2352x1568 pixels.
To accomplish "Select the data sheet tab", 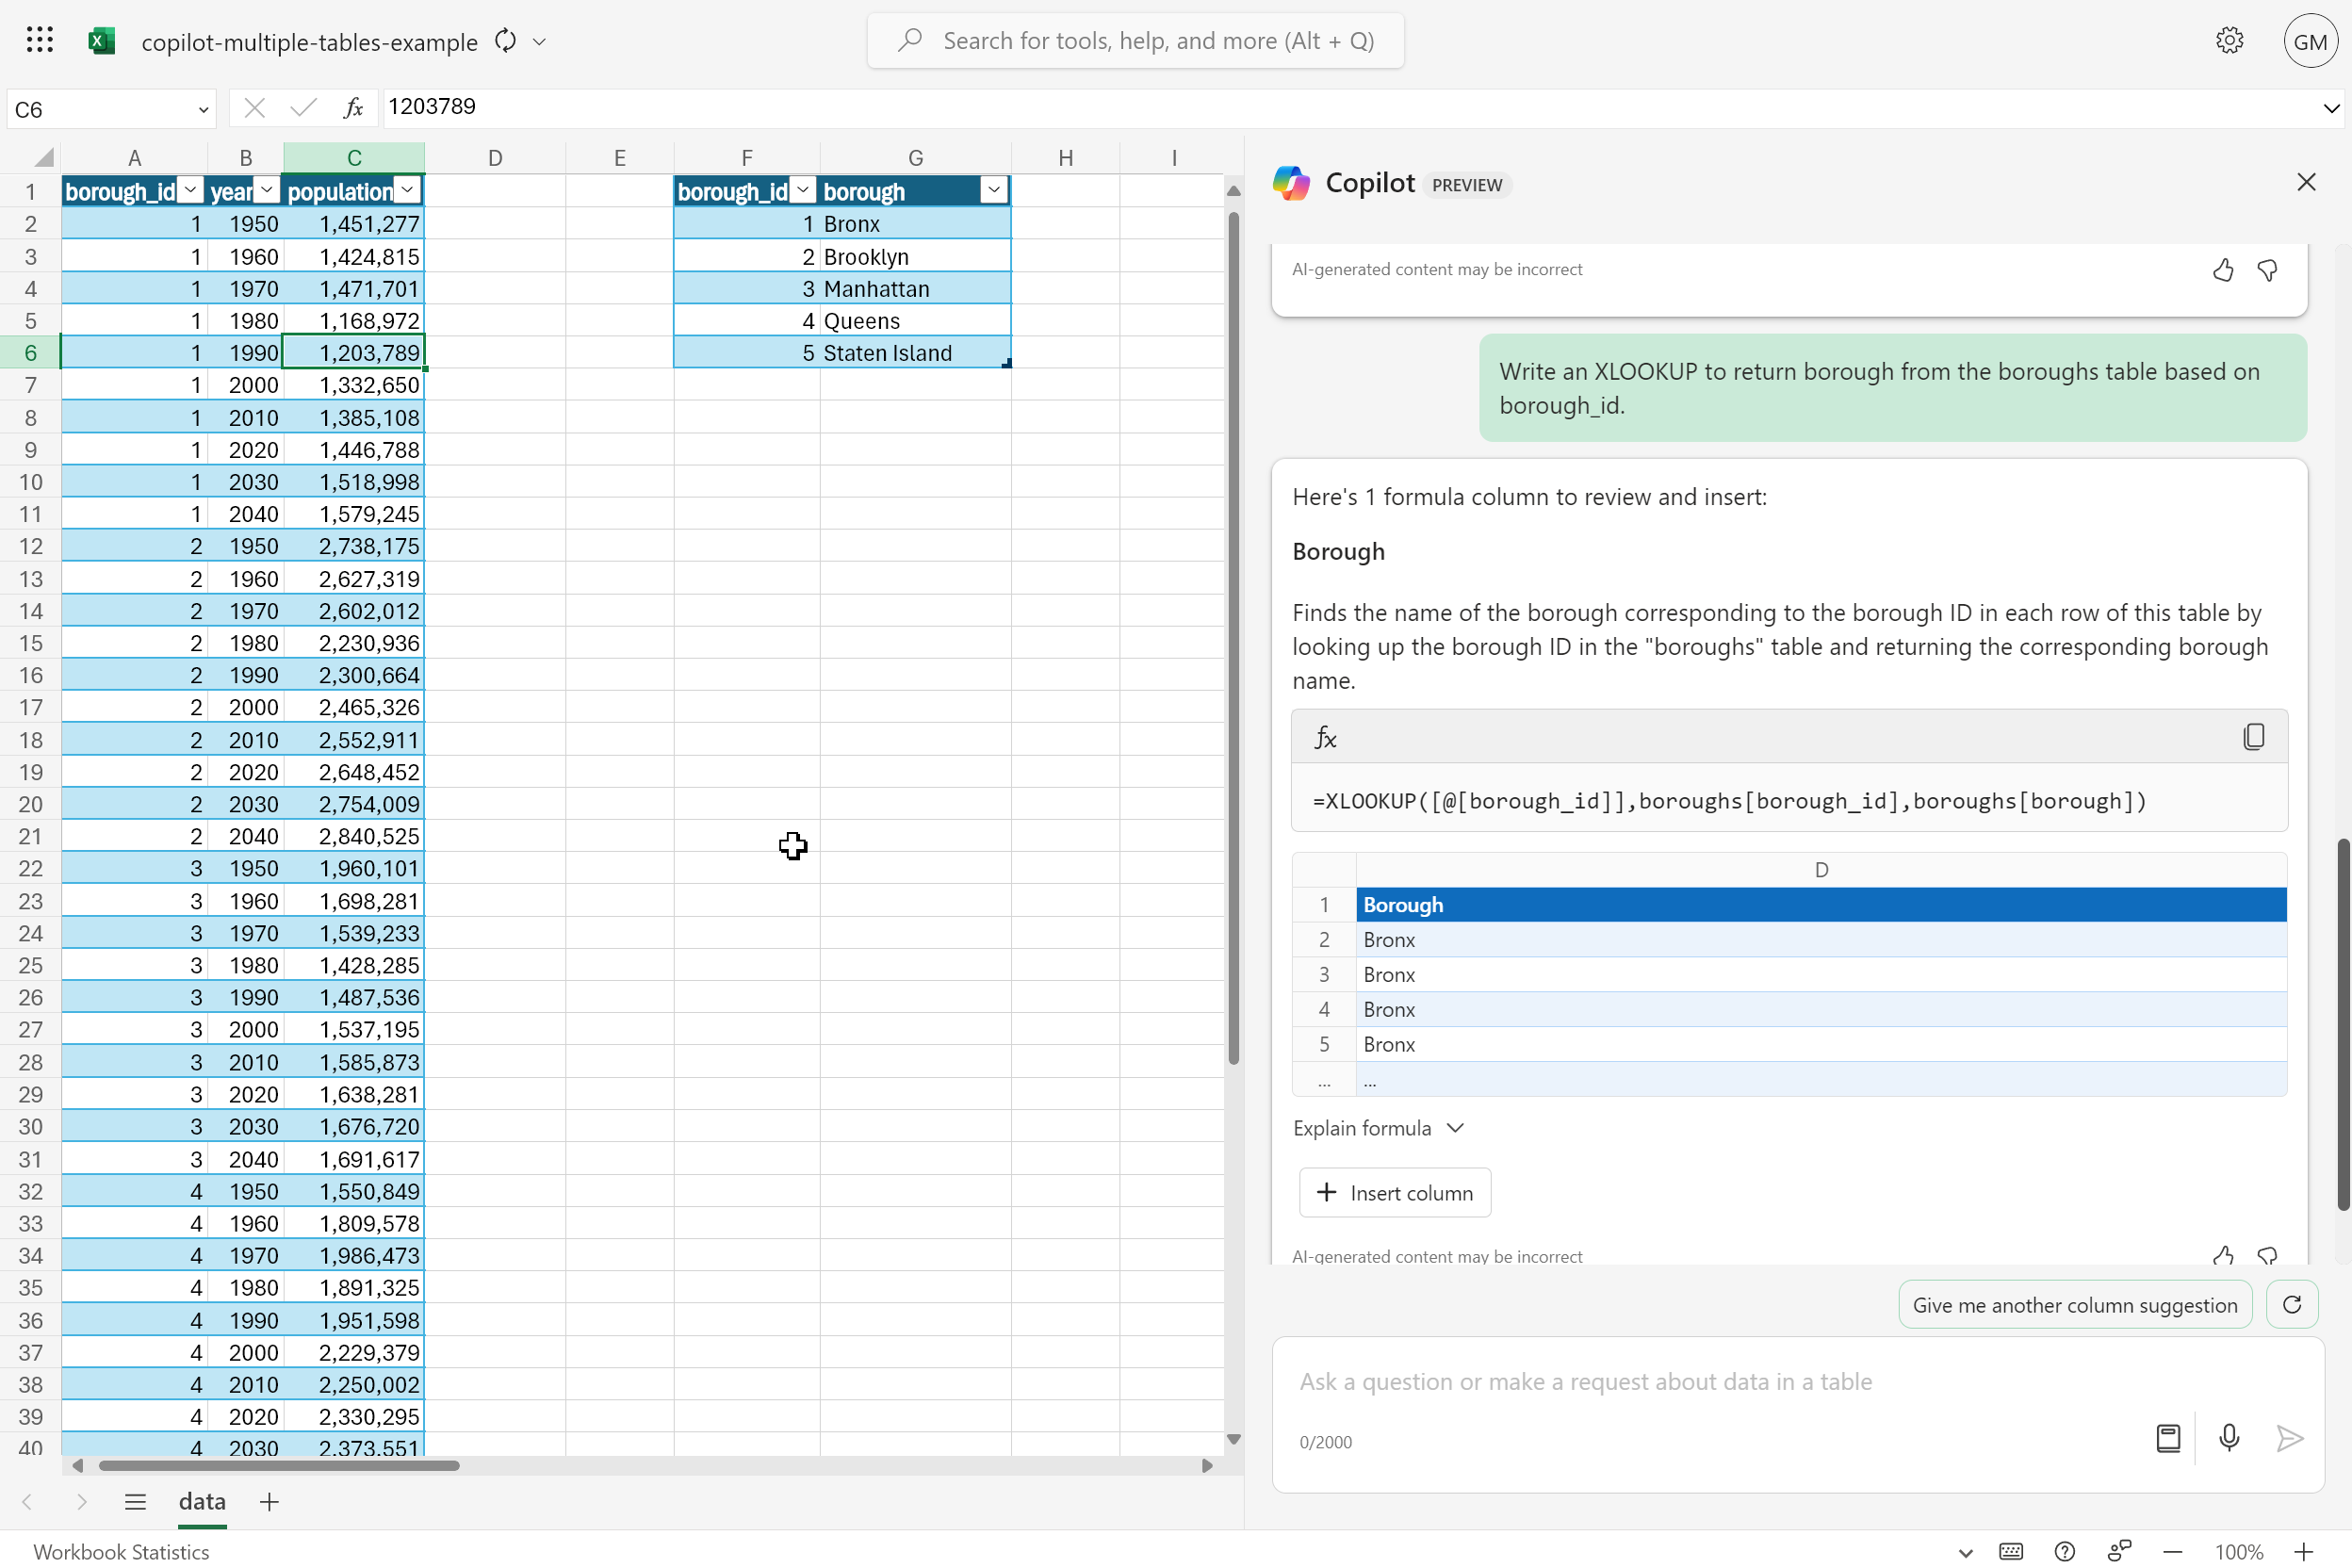I will (x=202, y=1501).
